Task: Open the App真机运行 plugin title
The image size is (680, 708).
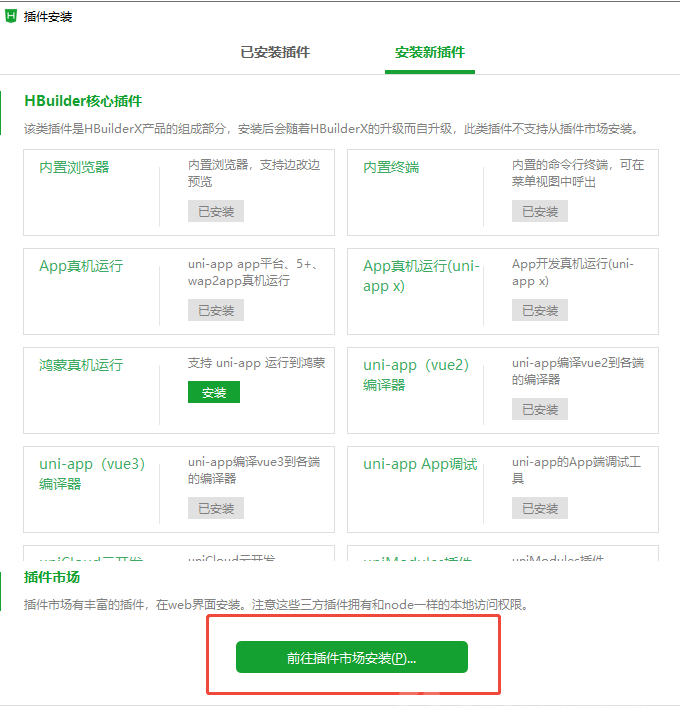Action: click(x=81, y=266)
